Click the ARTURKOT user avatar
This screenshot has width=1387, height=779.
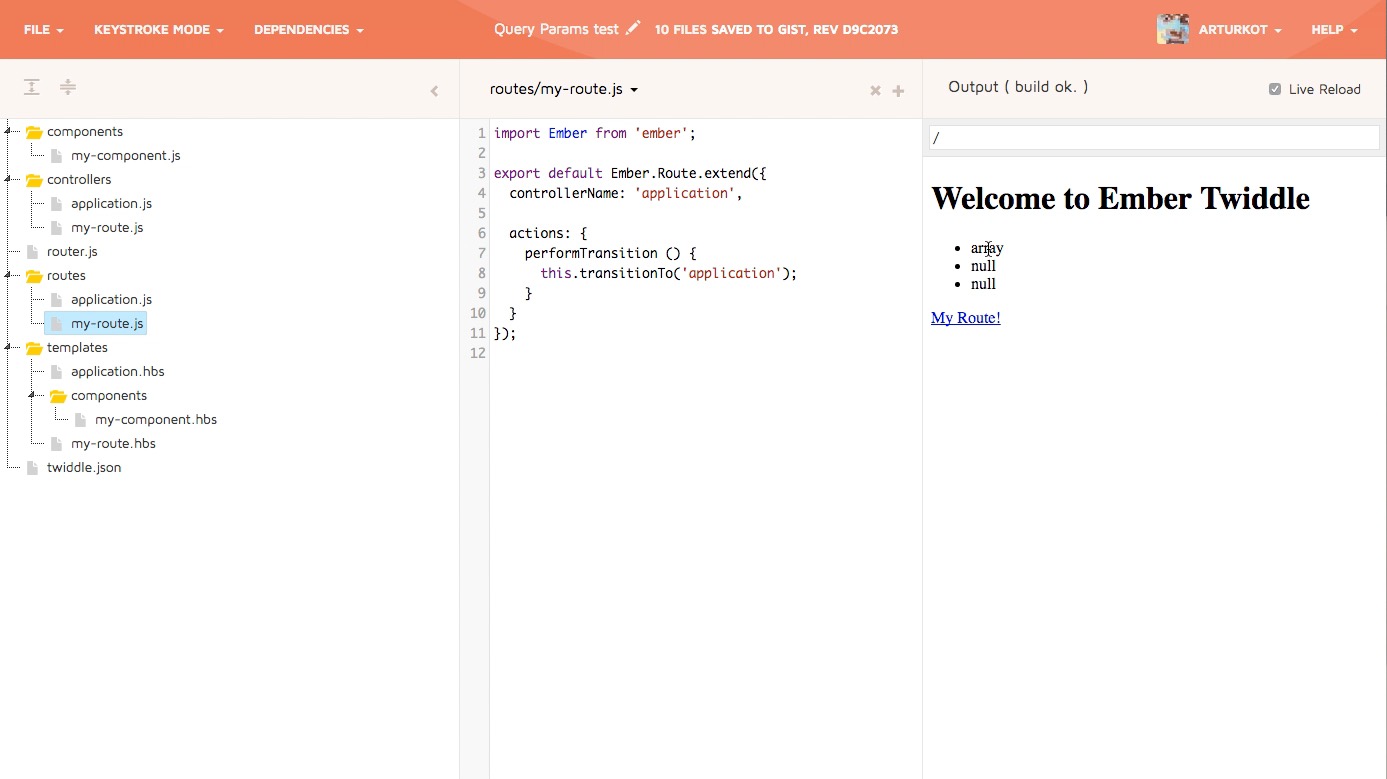tap(1172, 29)
